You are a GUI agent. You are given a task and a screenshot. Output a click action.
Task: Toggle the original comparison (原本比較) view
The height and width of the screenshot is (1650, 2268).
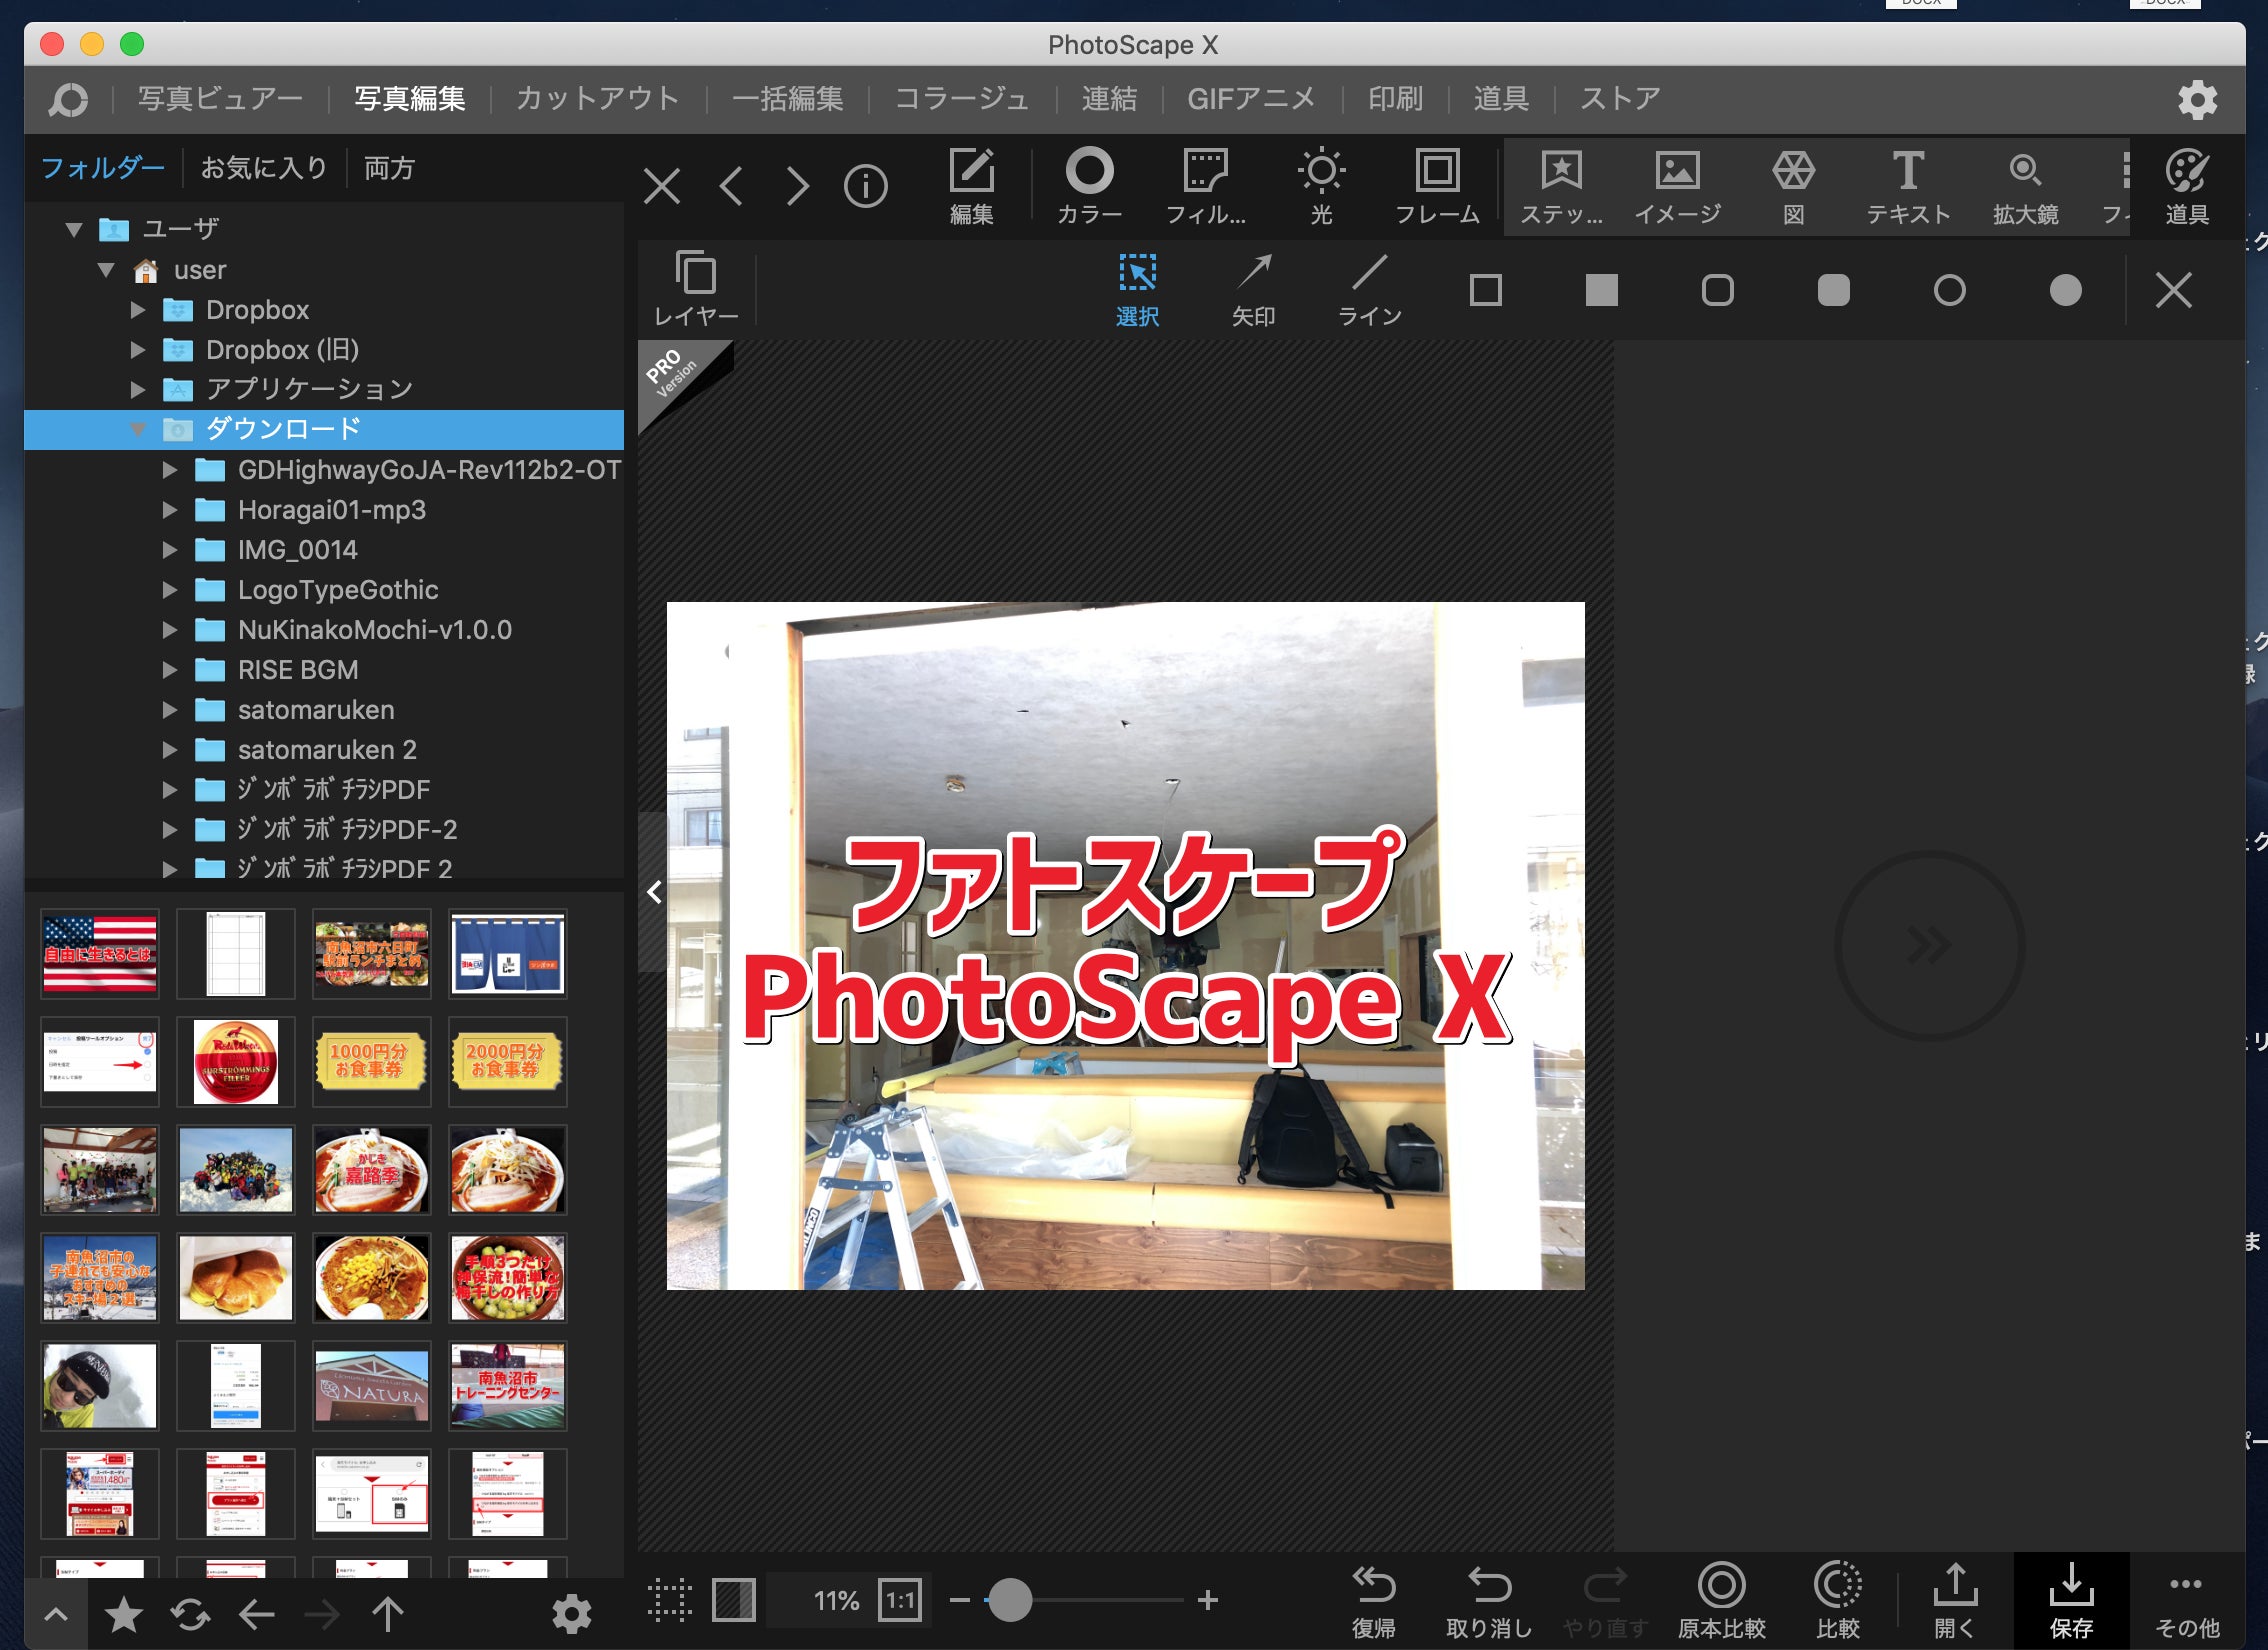point(1721,1599)
